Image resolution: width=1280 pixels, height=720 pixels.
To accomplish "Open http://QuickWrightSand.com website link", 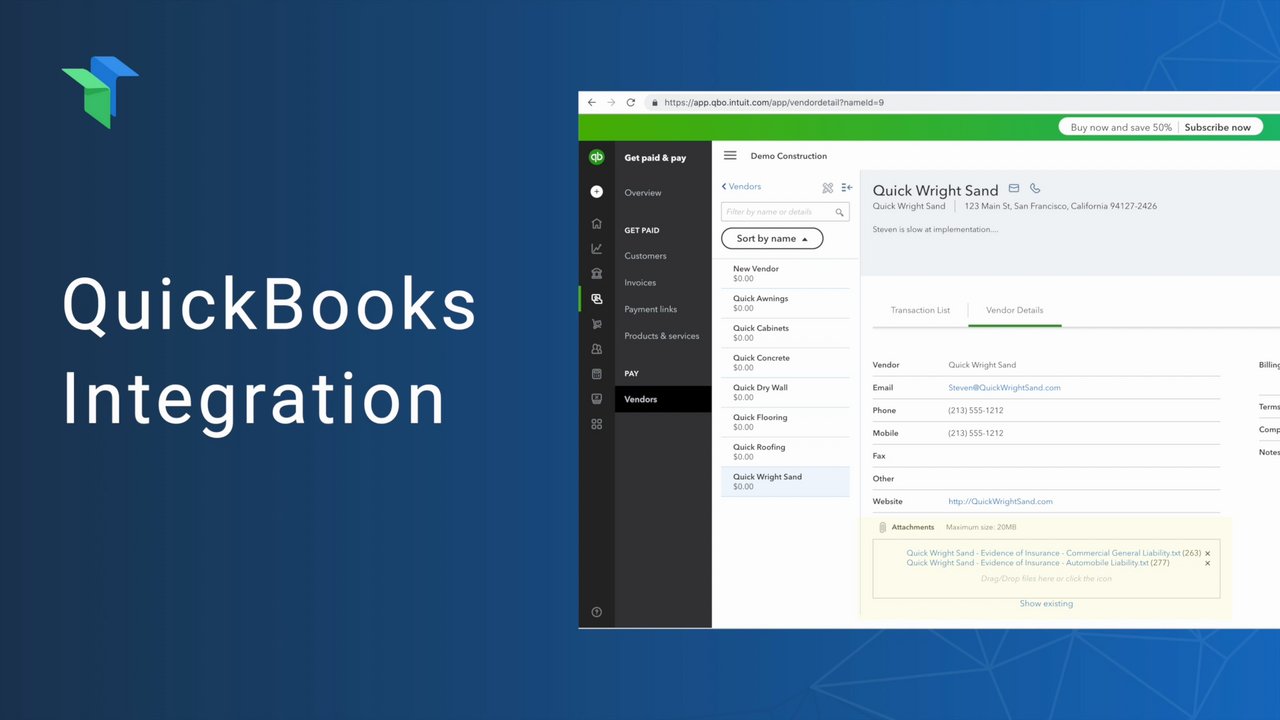I will (1000, 502).
